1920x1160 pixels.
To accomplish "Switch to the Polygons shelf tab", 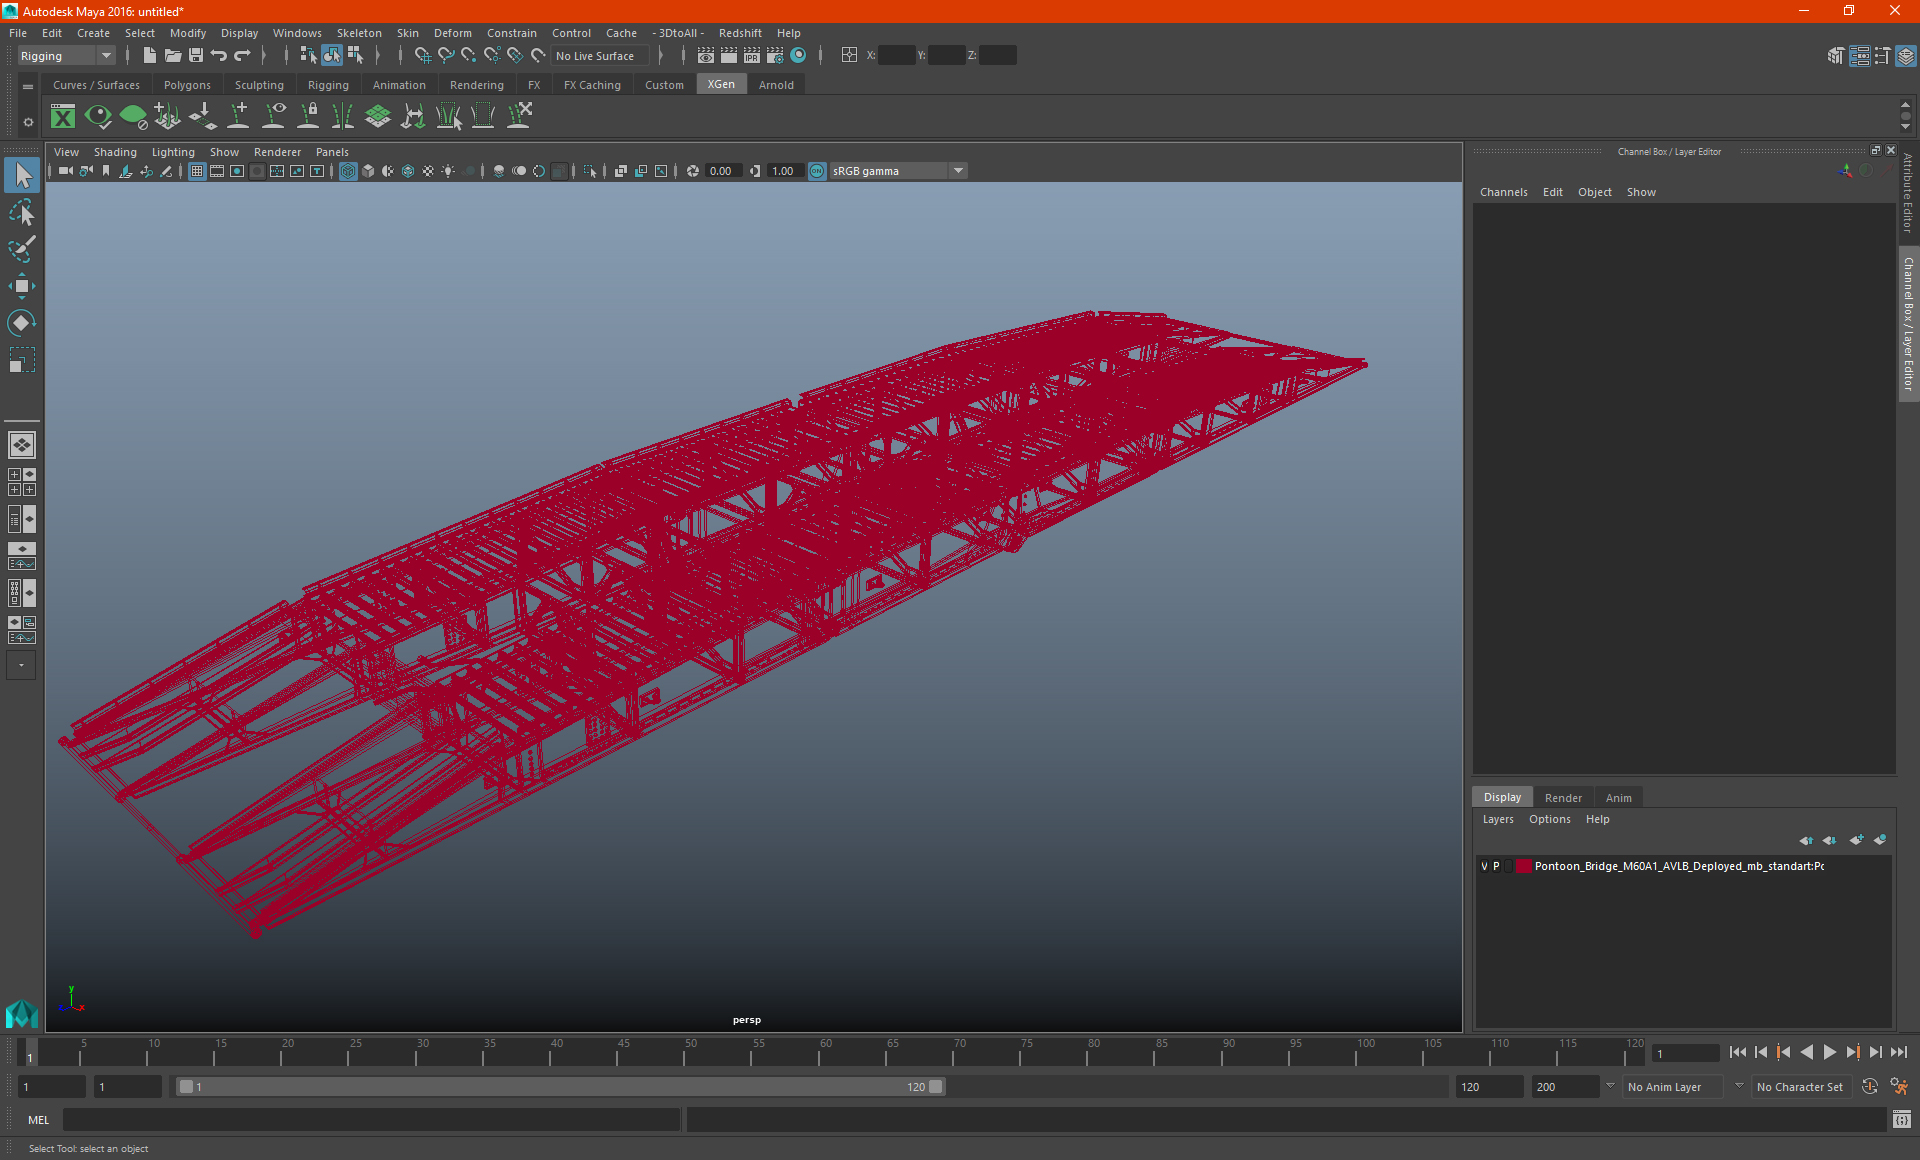I will coord(187,85).
